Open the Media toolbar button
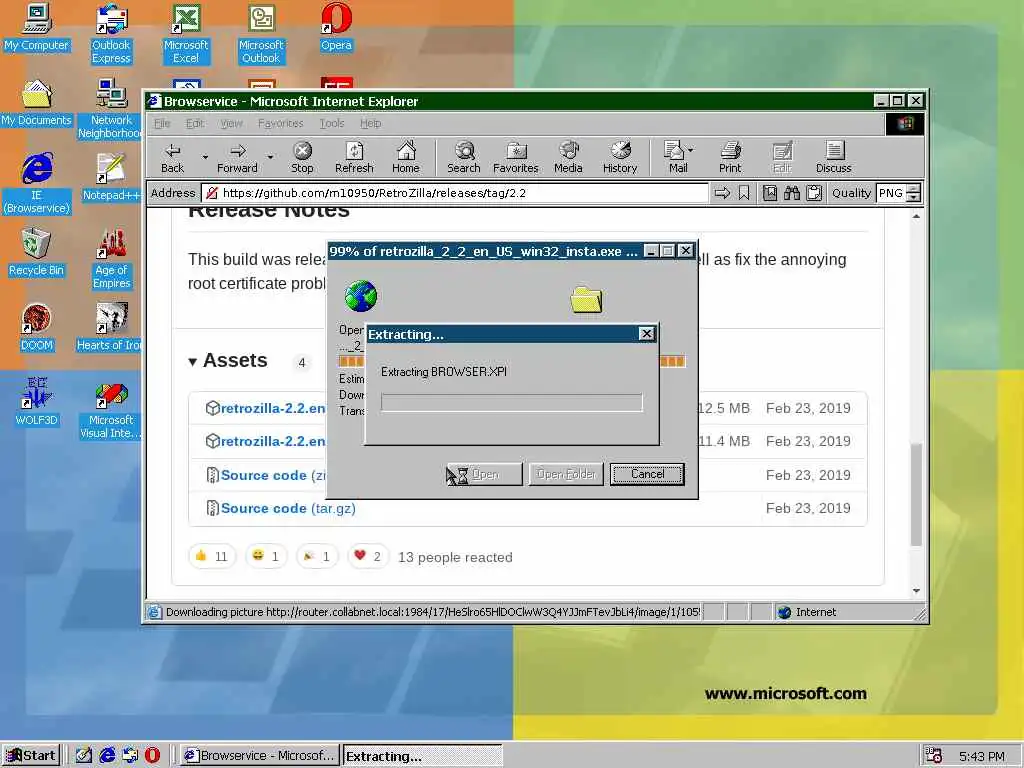The image size is (1024, 768). click(x=568, y=158)
